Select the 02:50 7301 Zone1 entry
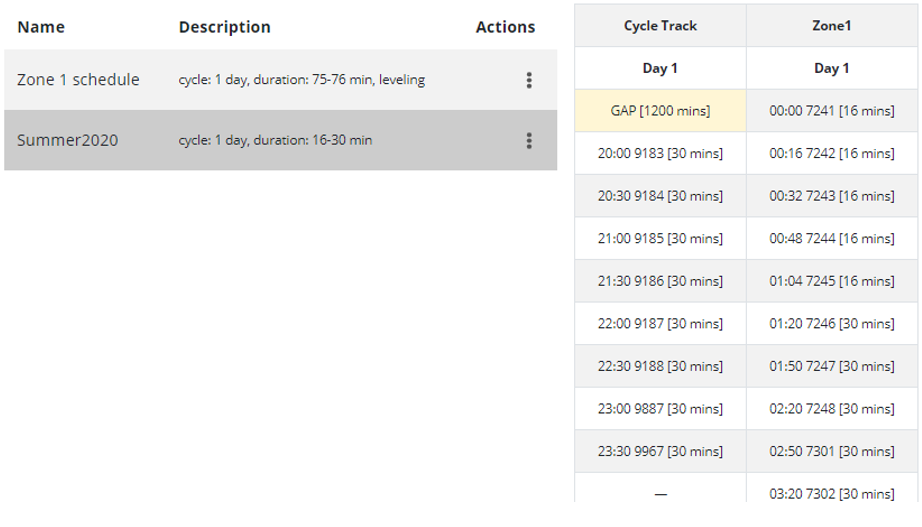The image size is (922, 527). pyautogui.click(x=831, y=451)
